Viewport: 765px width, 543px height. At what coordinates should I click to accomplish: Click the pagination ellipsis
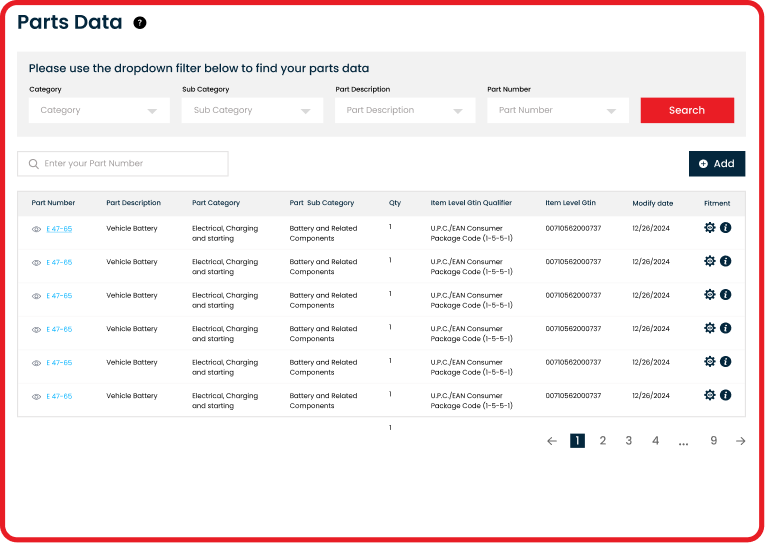[684, 443]
